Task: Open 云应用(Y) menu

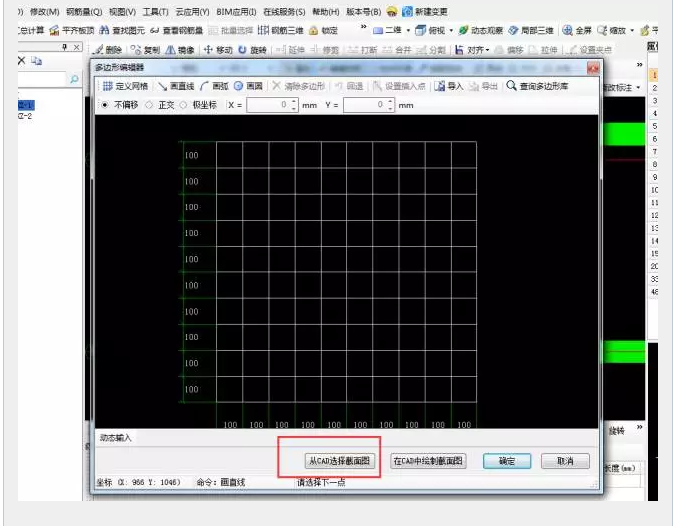Action: 192,12
